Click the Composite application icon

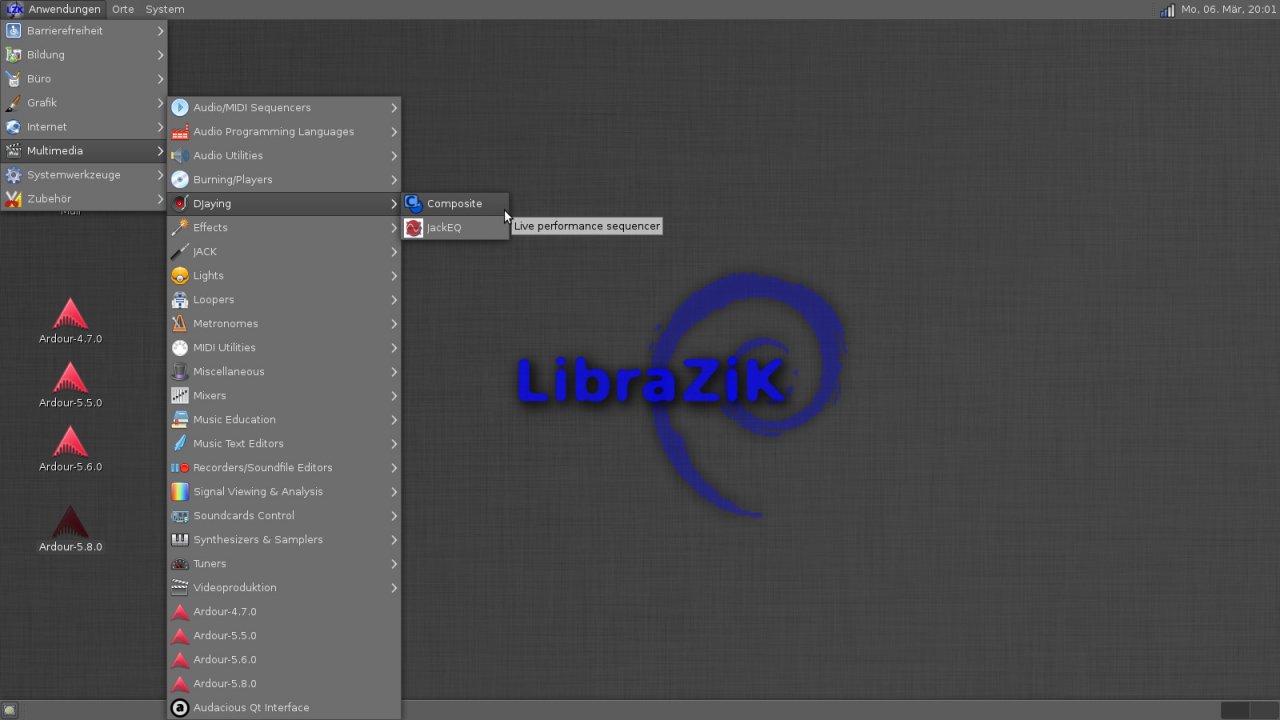click(x=414, y=203)
